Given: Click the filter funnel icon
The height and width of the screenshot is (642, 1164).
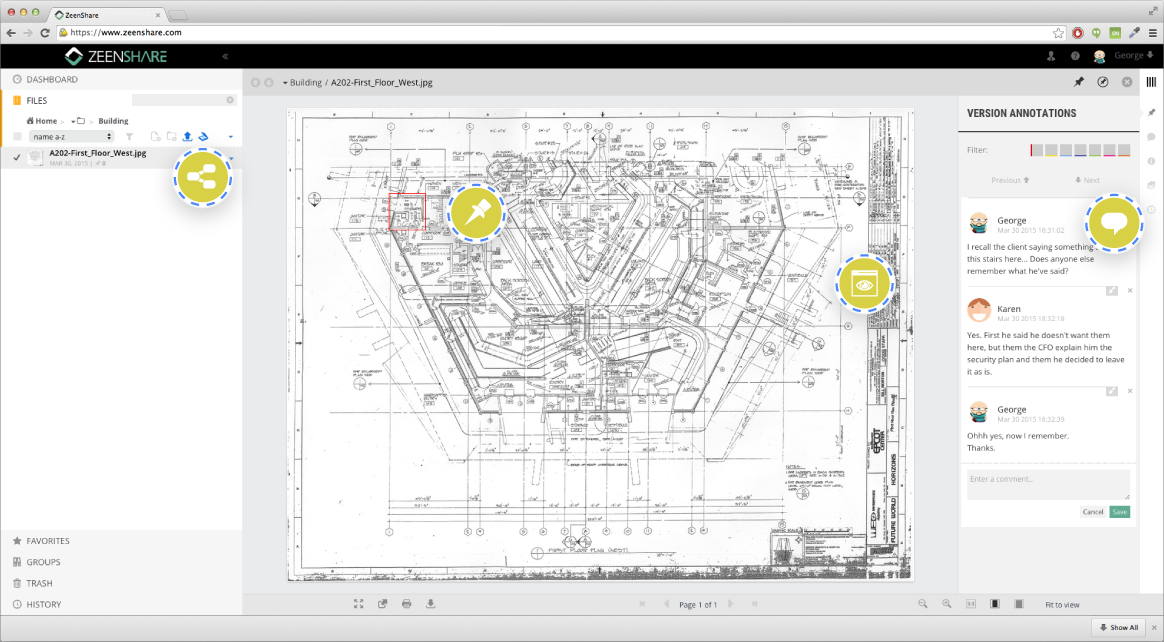Looking at the screenshot, I should coord(129,137).
